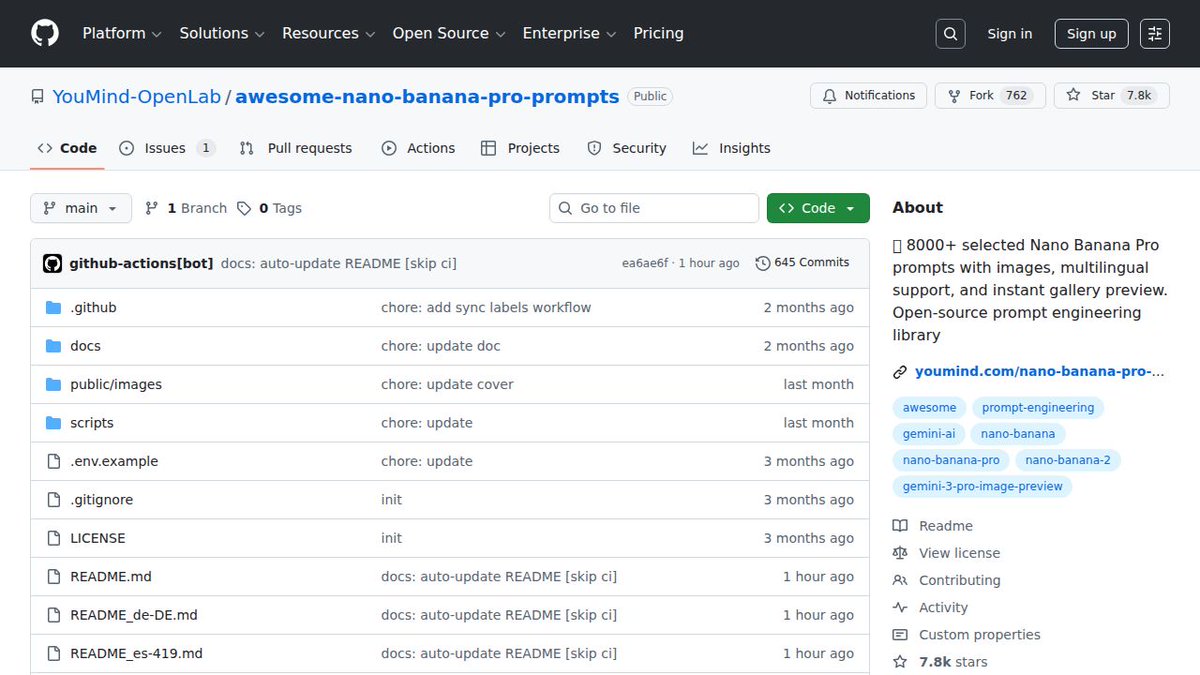
Task: Switch to the Projects tab
Action: tap(520, 148)
